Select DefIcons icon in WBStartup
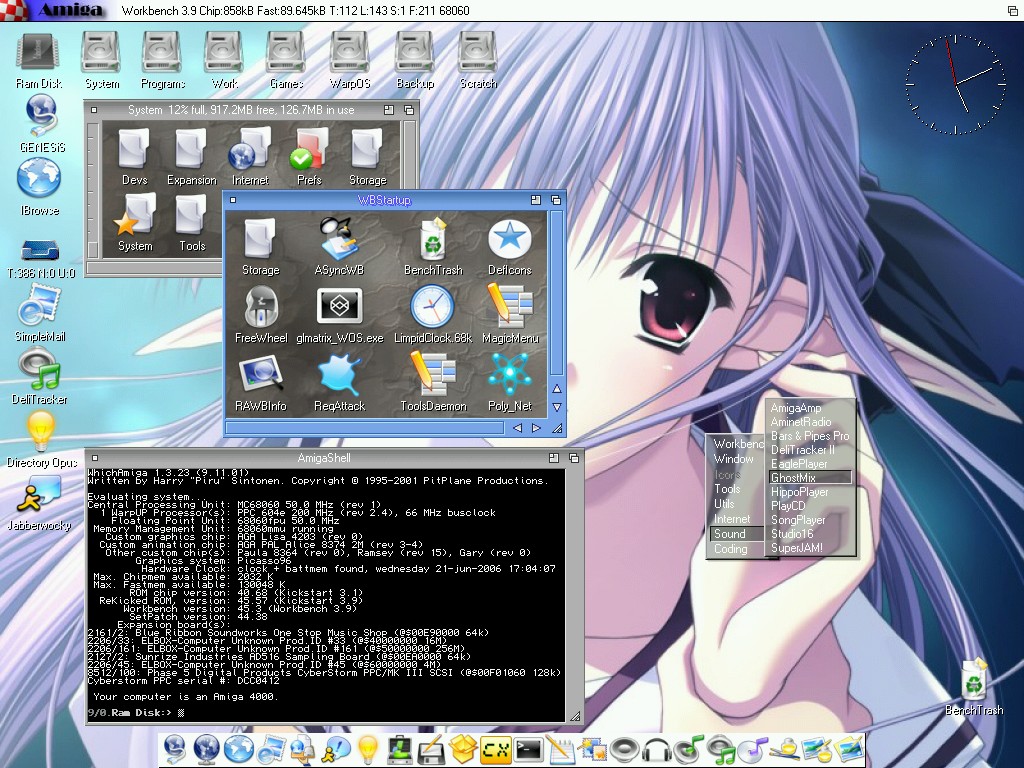 [x=509, y=246]
